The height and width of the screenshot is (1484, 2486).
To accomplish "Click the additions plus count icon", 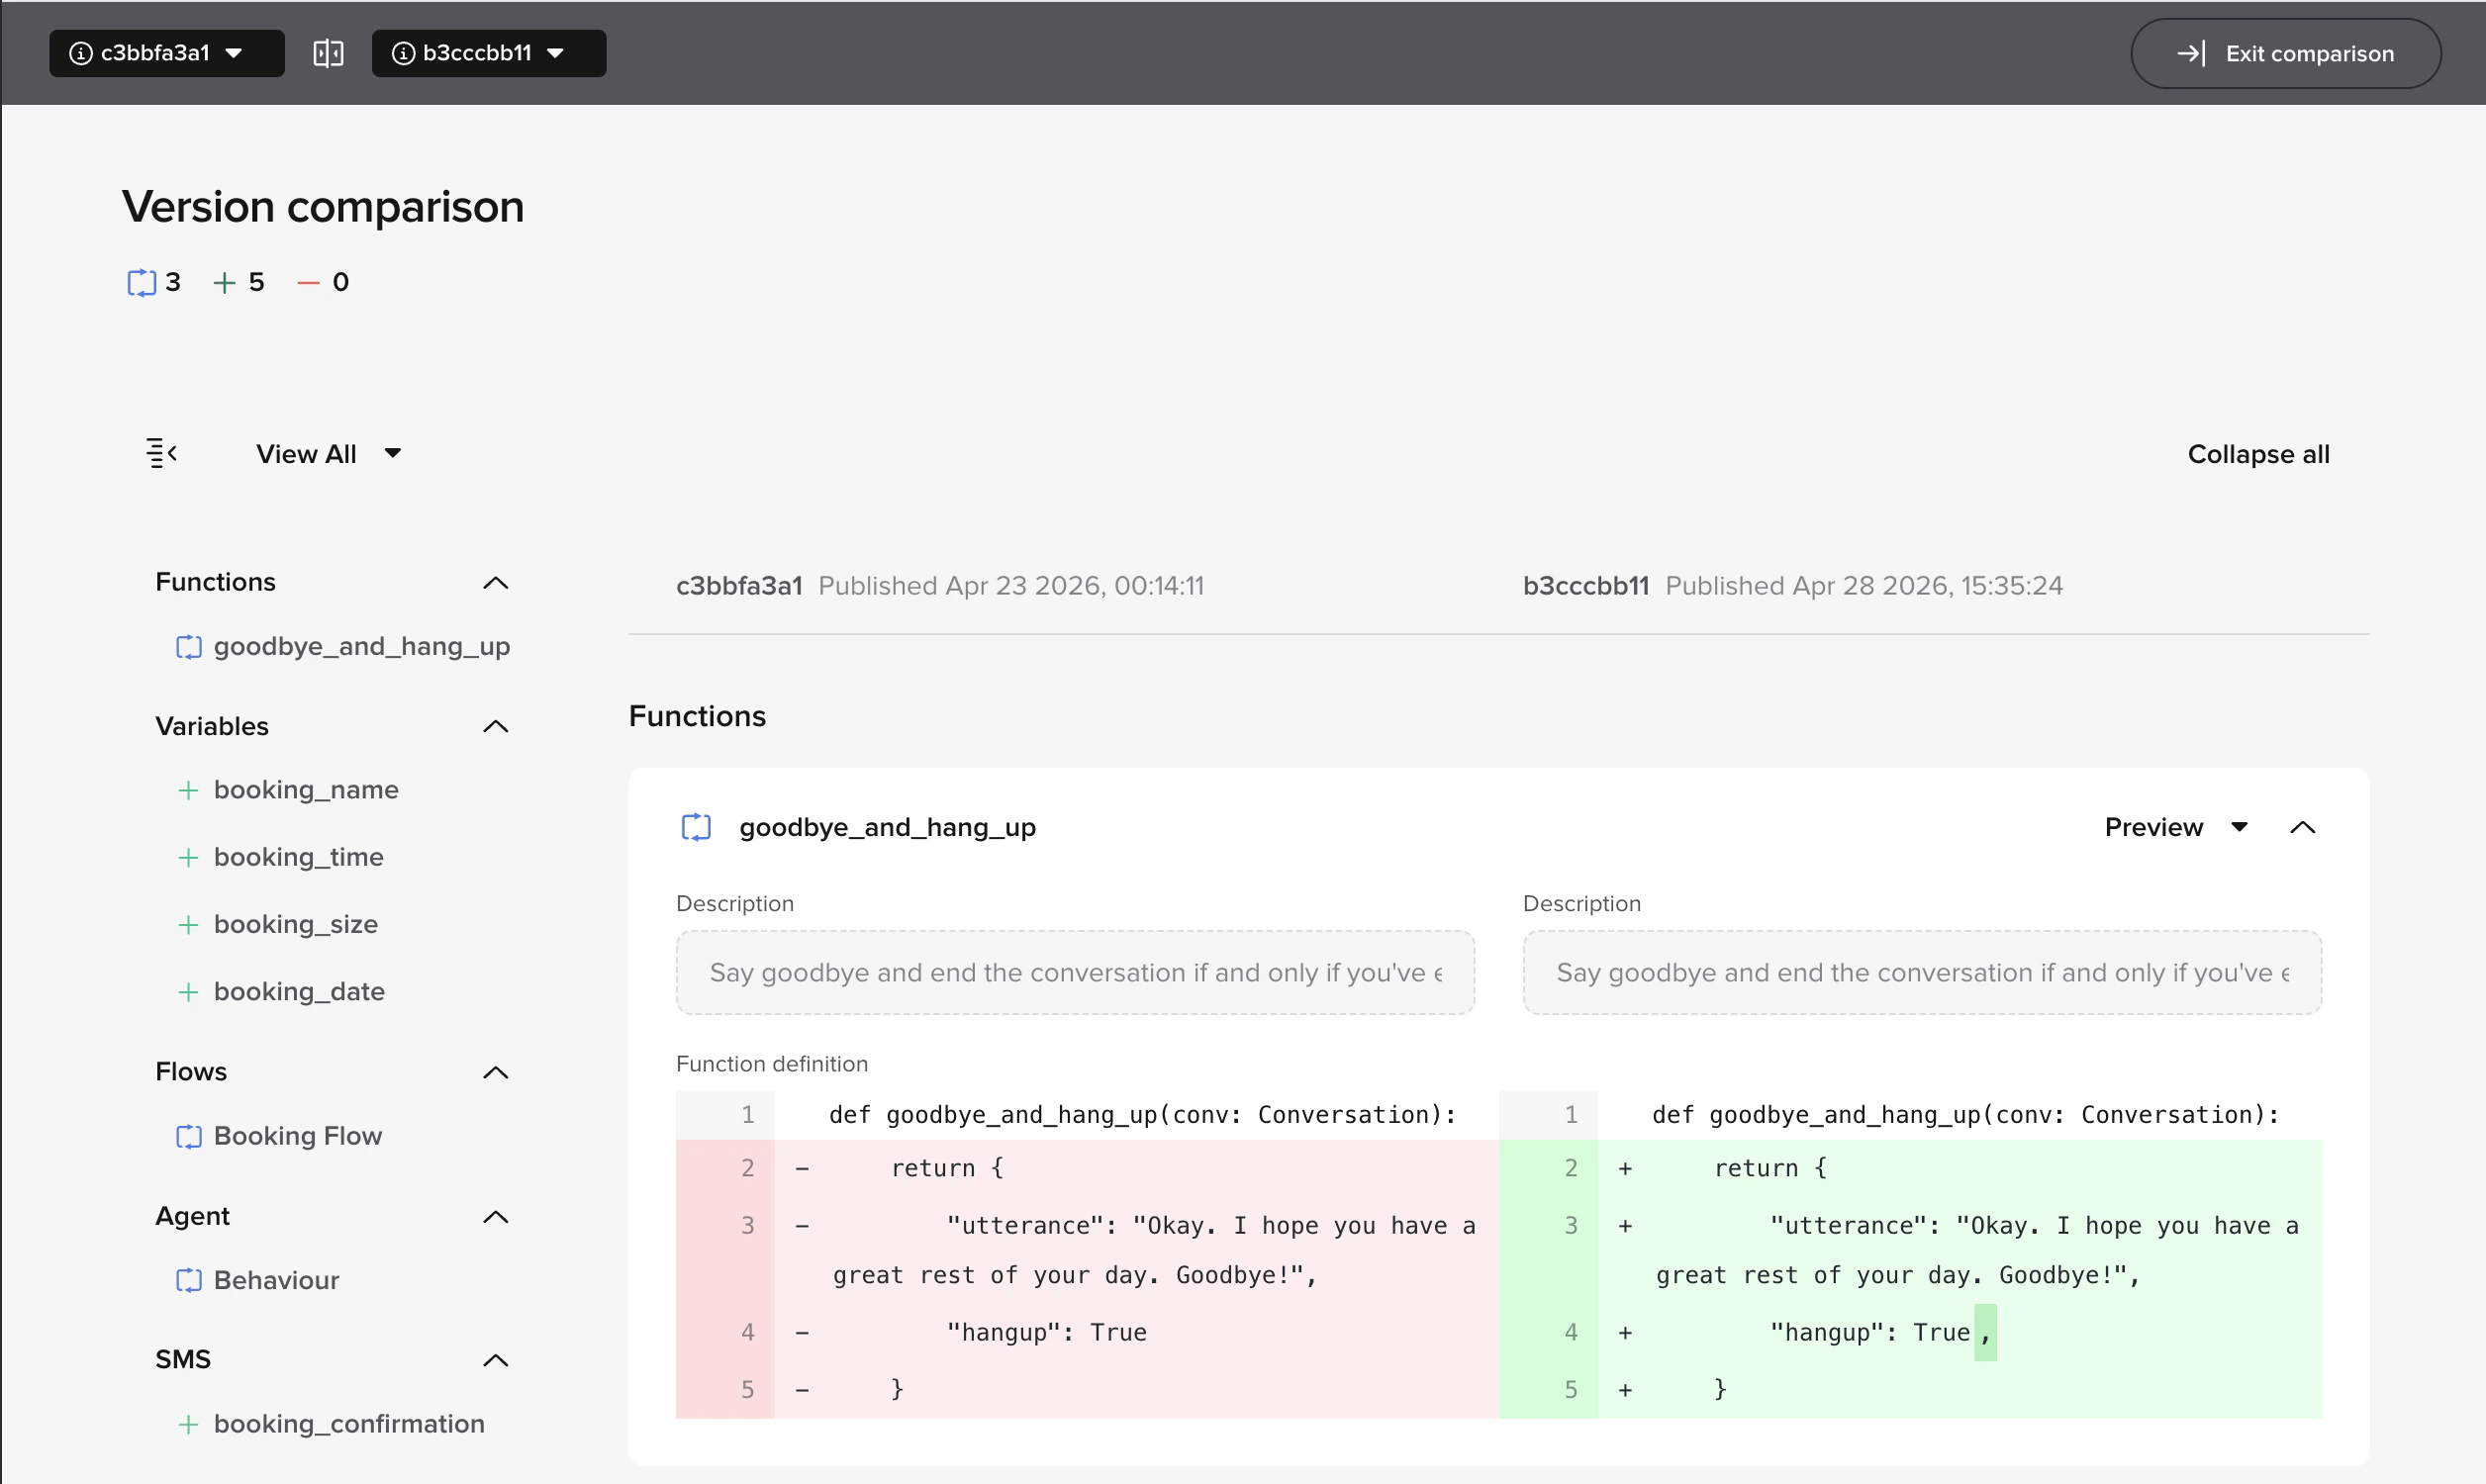I will [x=224, y=283].
